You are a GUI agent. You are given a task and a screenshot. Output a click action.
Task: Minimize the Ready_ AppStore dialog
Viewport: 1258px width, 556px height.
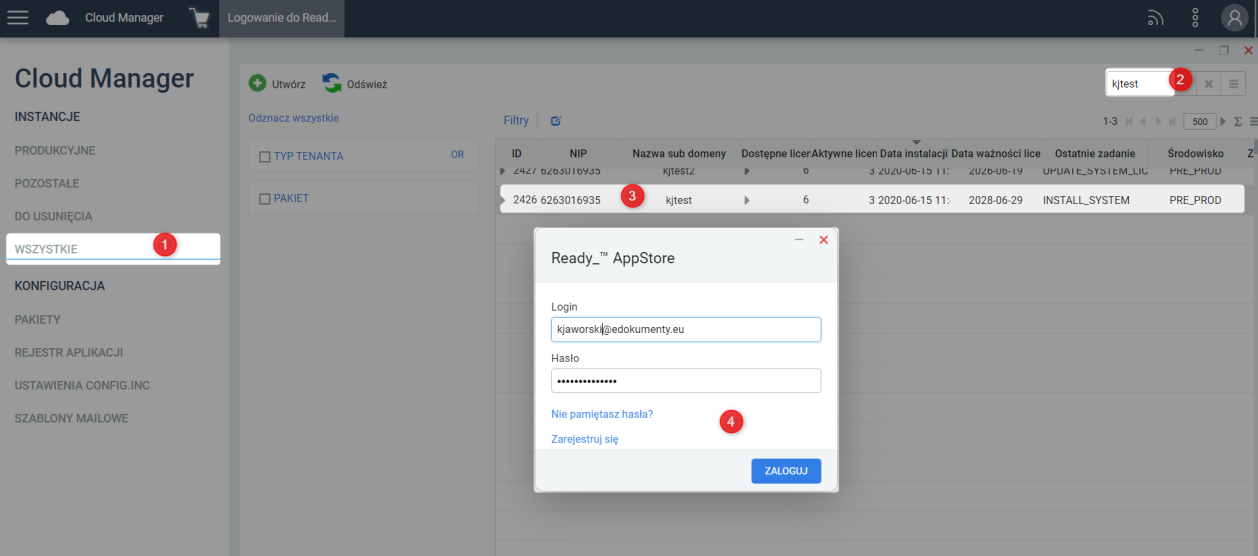(x=799, y=240)
